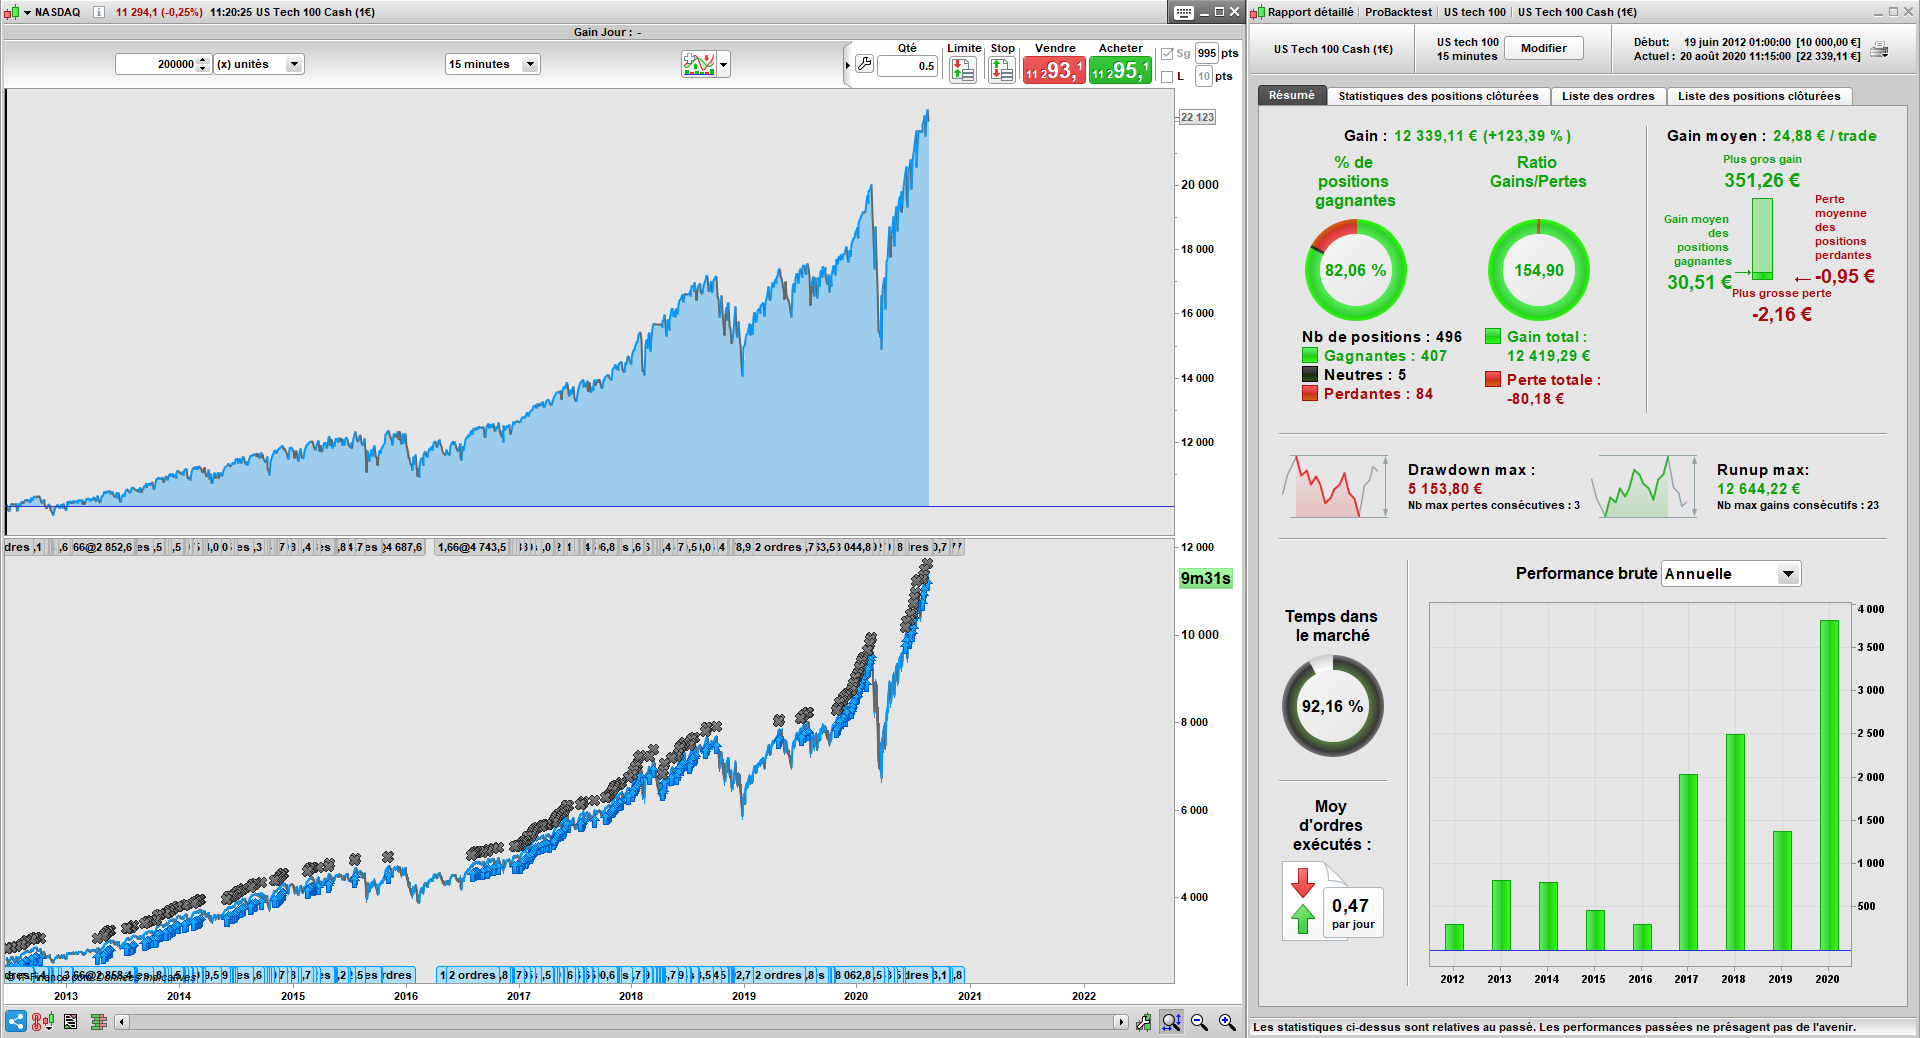Image resolution: width=1920 pixels, height=1038 pixels.
Task: Click the Plus gros gain 351,26 € value
Action: [x=1762, y=180]
